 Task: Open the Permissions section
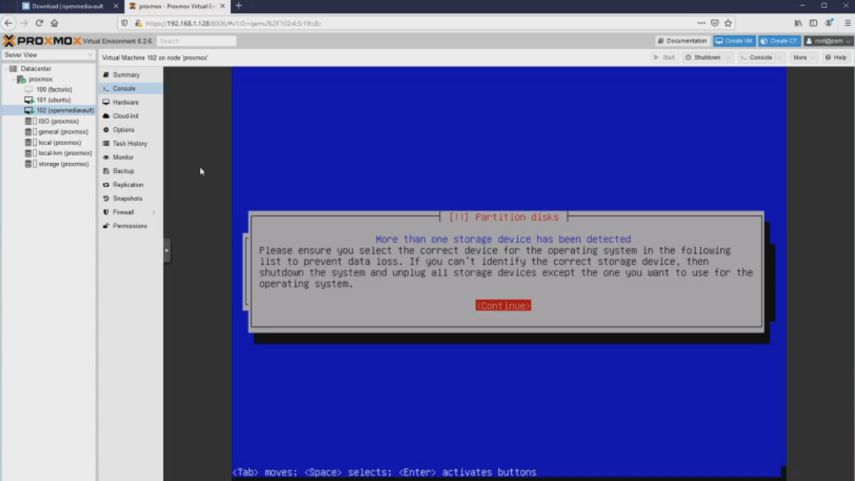click(129, 226)
